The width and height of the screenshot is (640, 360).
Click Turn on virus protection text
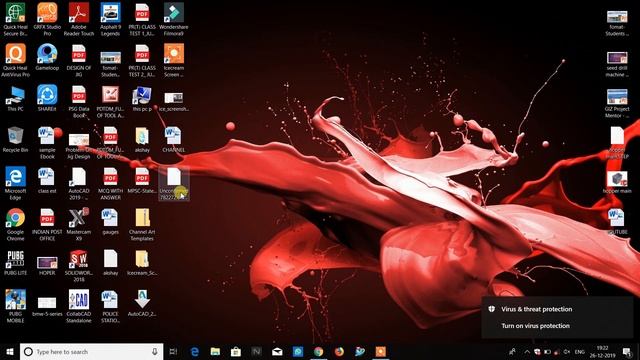coord(536,326)
